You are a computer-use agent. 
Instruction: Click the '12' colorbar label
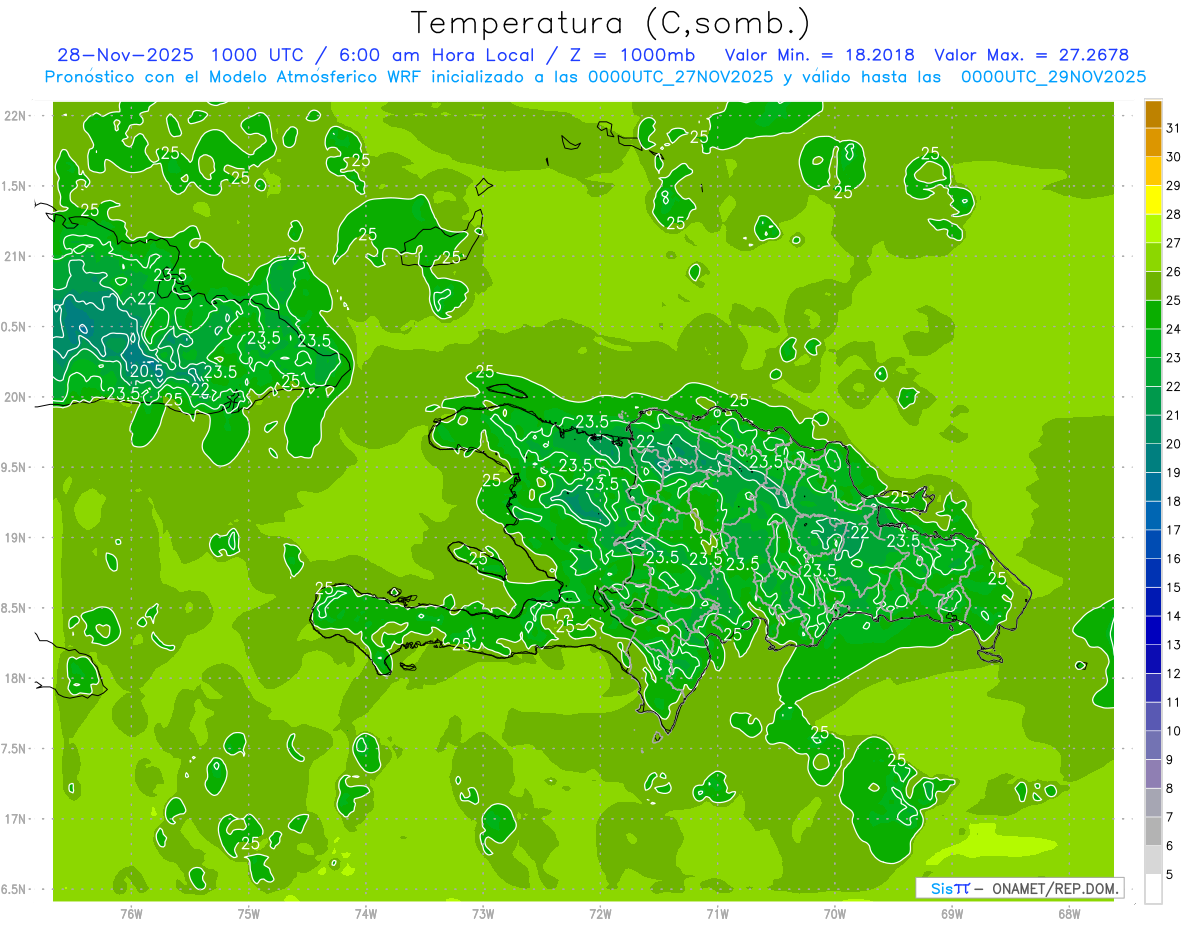click(1174, 674)
